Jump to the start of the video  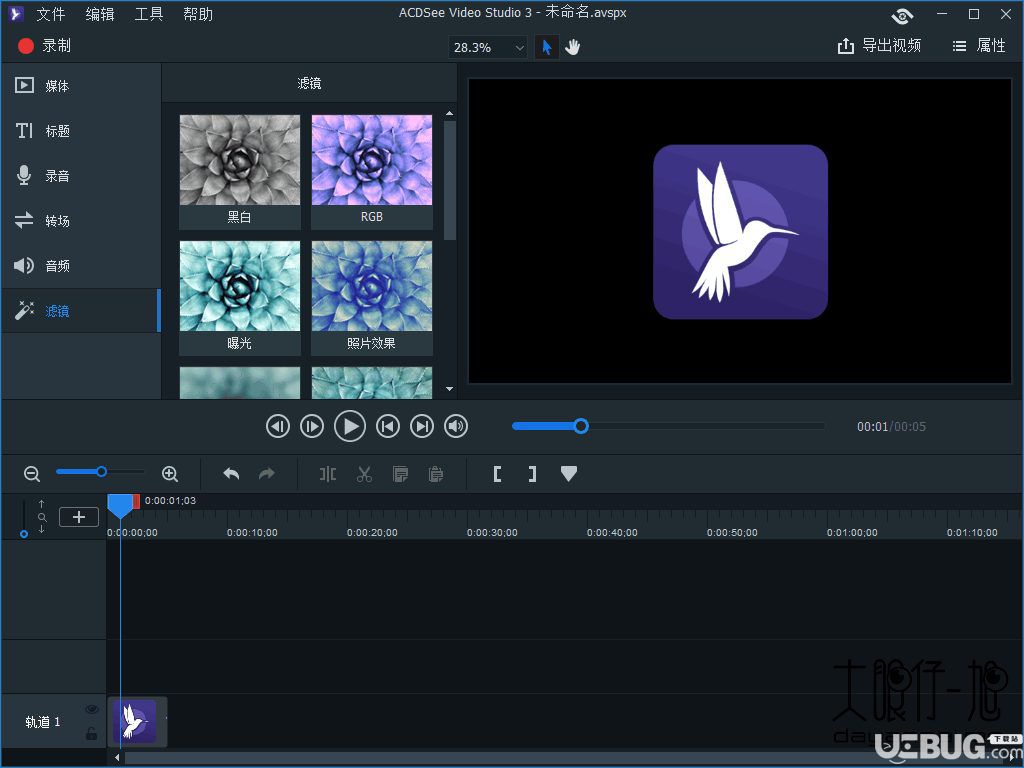point(388,426)
